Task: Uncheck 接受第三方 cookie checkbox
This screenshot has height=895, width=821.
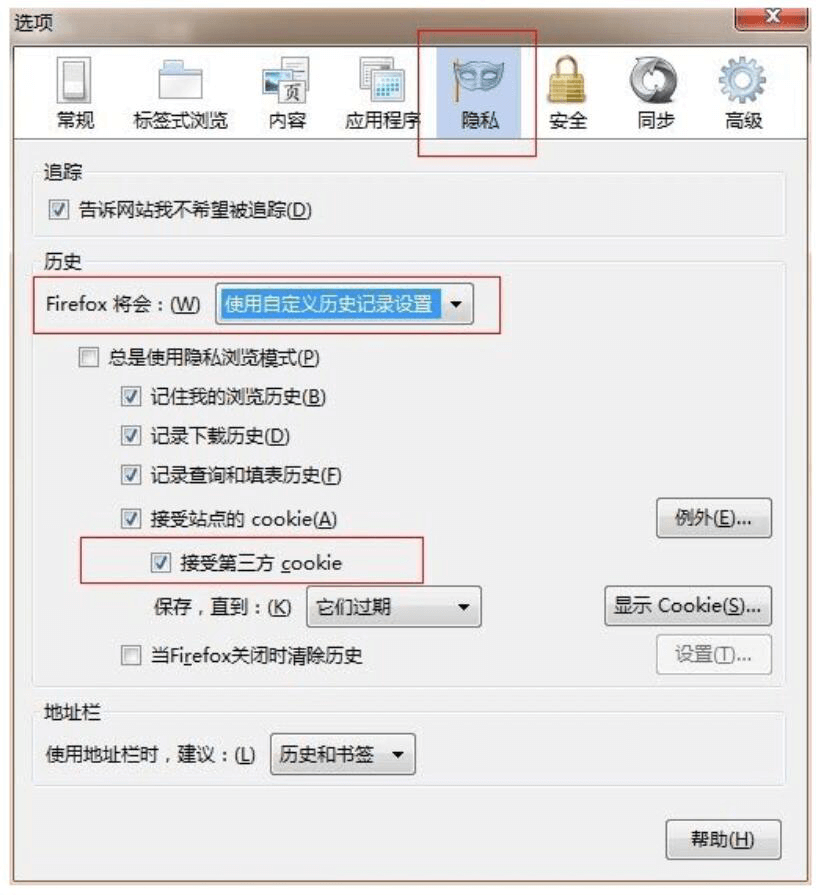Action: (160, 563)
